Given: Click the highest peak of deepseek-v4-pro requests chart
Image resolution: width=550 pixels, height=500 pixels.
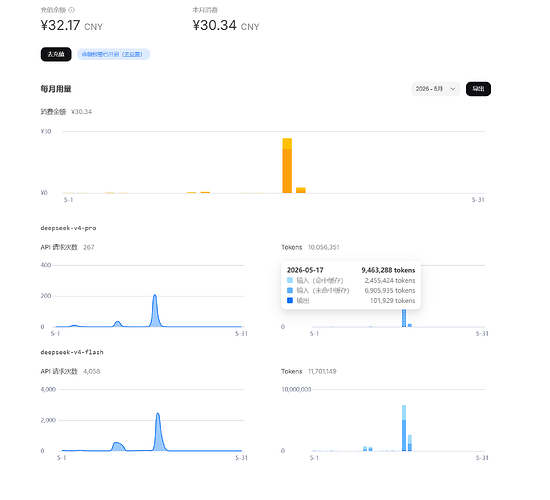Looking at the screenshot, I should point(155,295).
